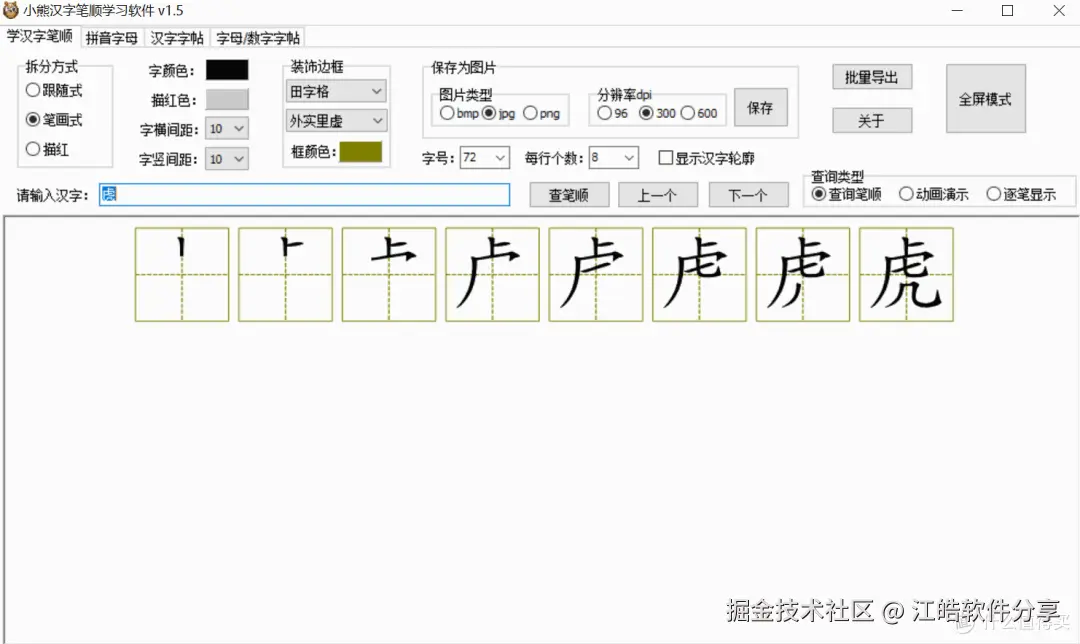Screen dimensions: 1080x644
Task: Switch to the 拼音字母 tab
Action: click(111, 38)
